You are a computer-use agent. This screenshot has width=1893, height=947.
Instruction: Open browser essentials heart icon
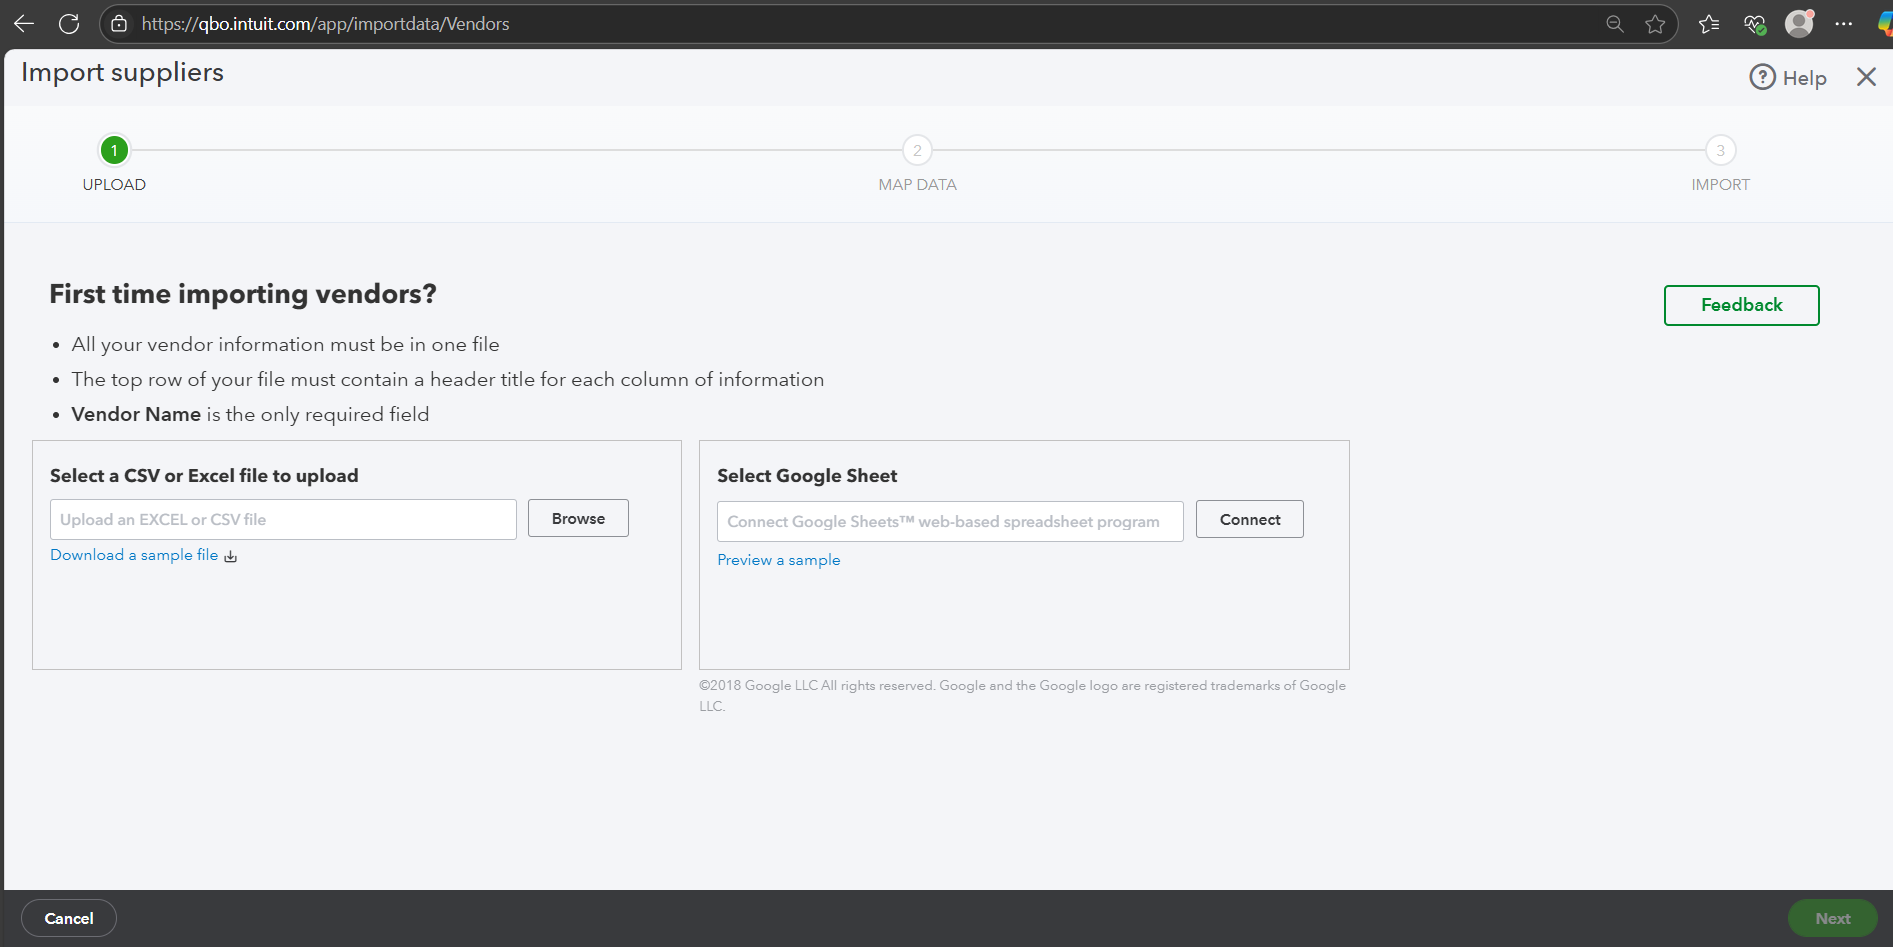(x=1754, y=24)
